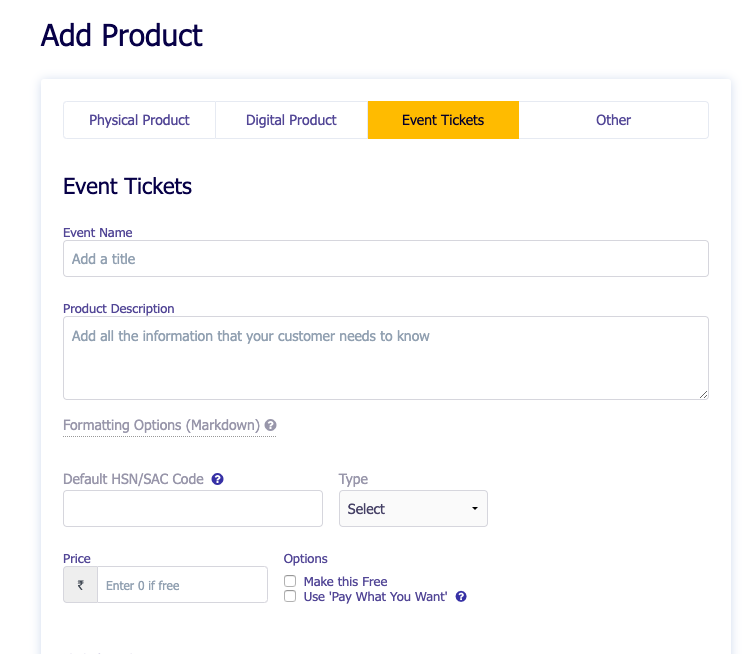Click the rupee currency symbol in Price
747x654 pixels.
tap(81, 585)
